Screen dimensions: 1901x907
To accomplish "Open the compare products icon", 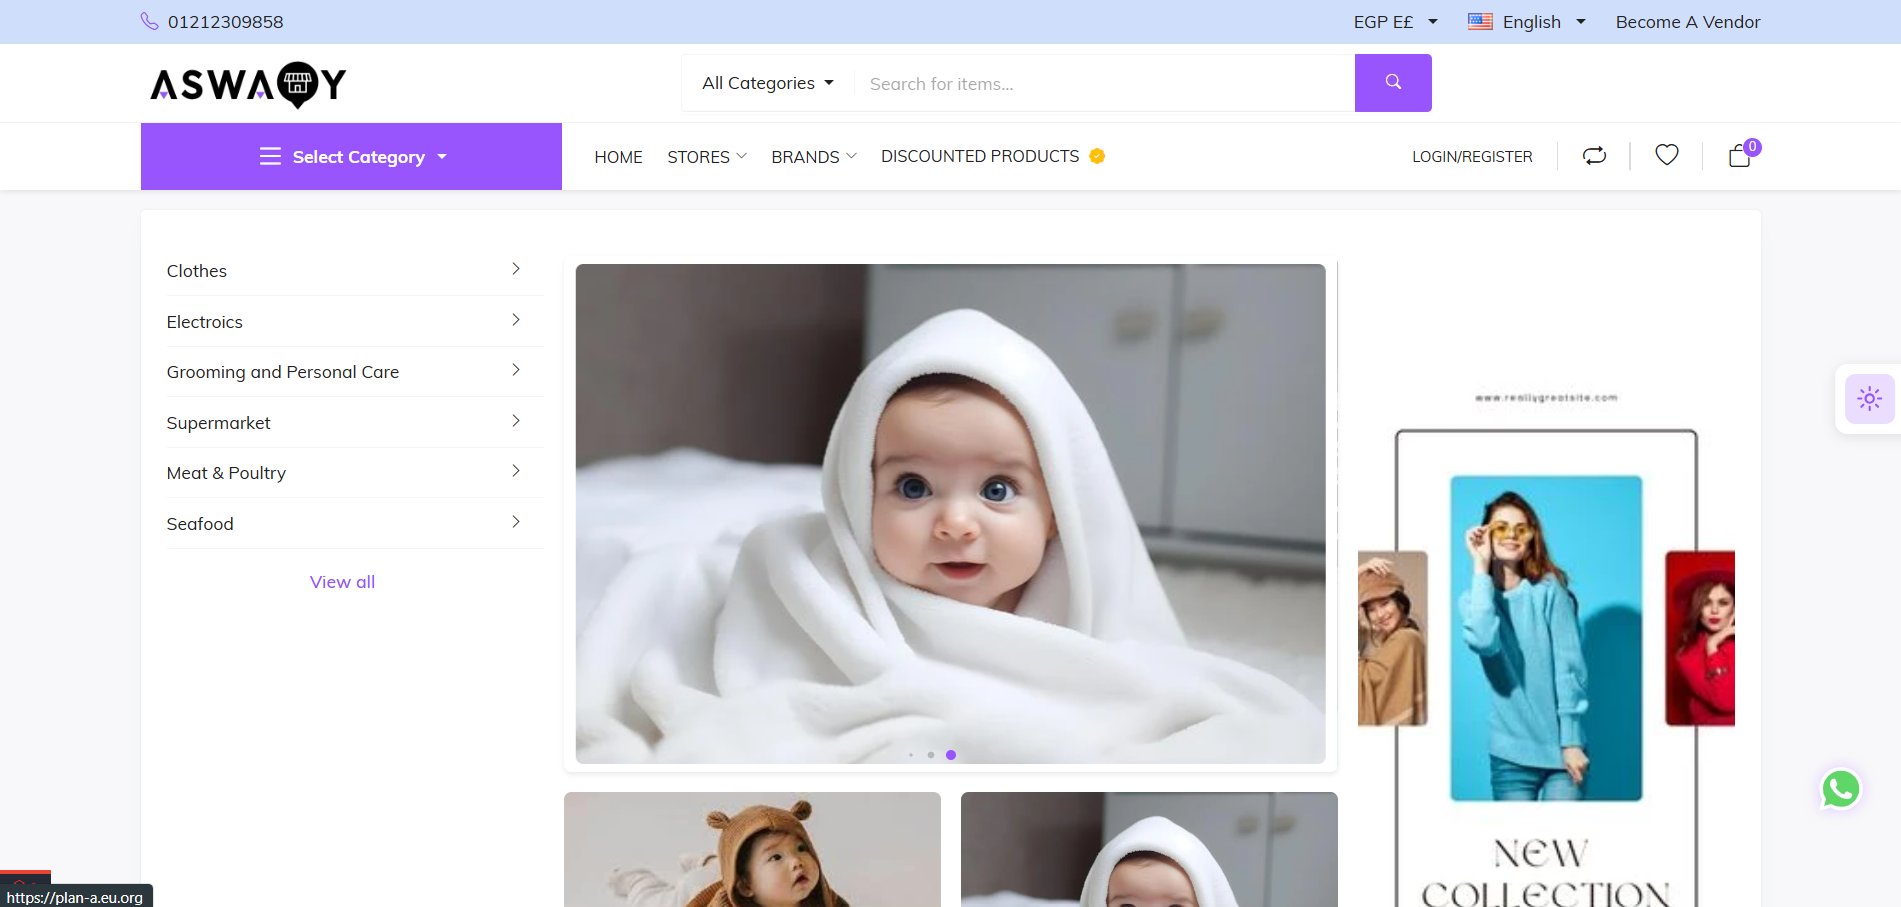I will click(1594, 155).
